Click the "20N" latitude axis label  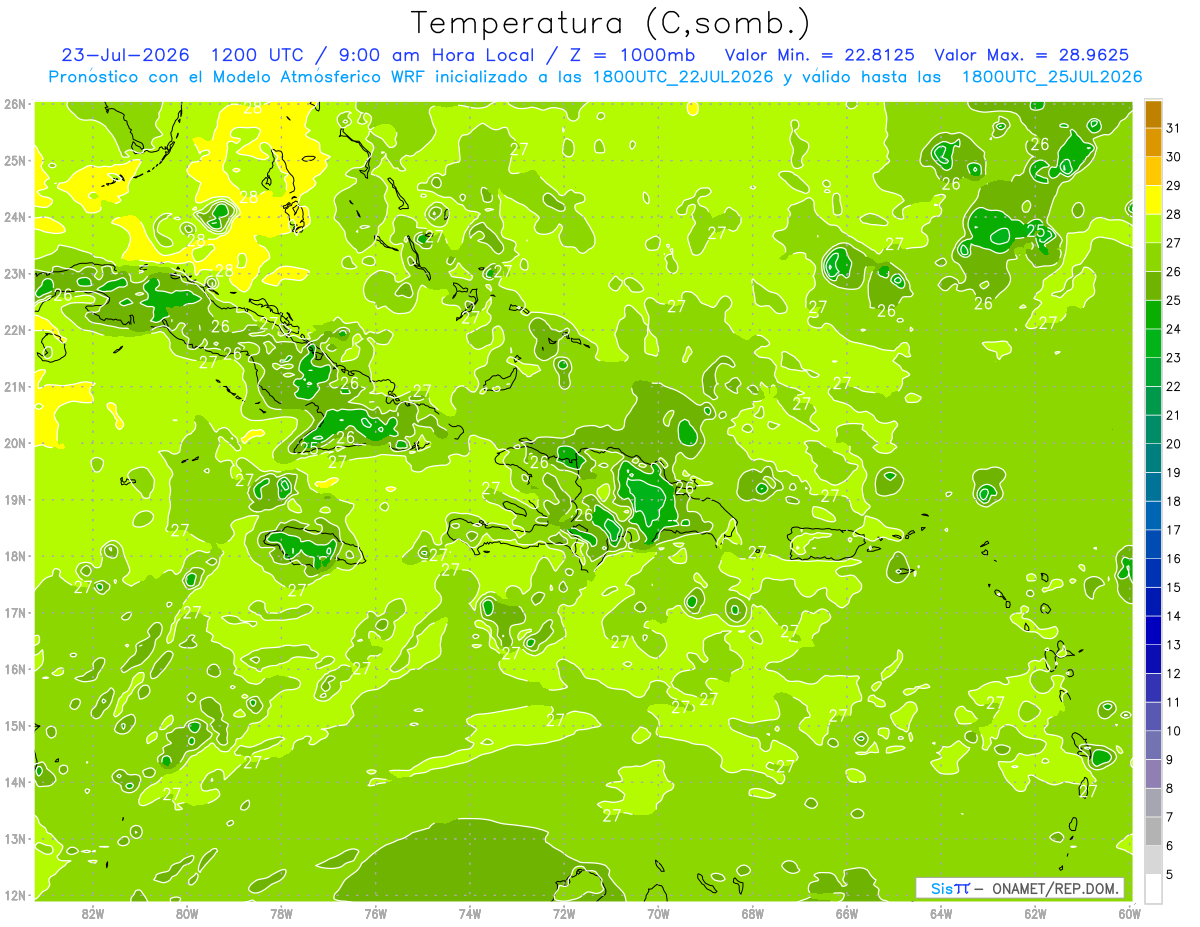tap(15, 443)
